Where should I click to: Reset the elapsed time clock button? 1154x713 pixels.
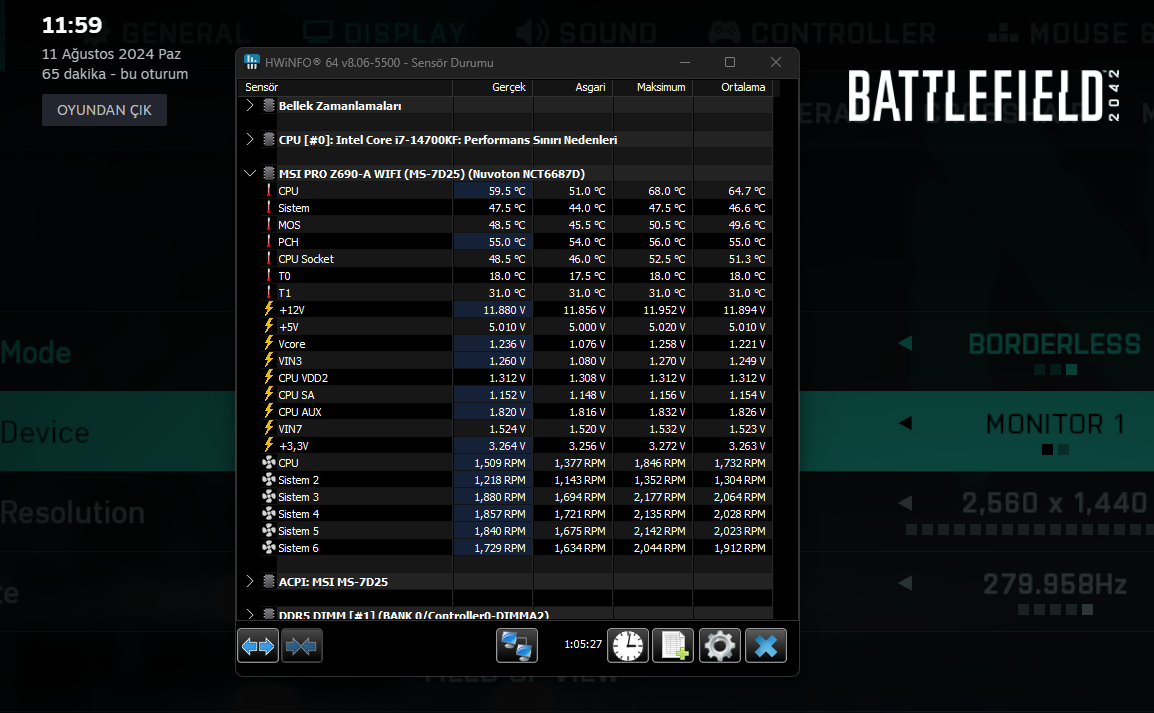pyautogui.click(x=628, y=646)
